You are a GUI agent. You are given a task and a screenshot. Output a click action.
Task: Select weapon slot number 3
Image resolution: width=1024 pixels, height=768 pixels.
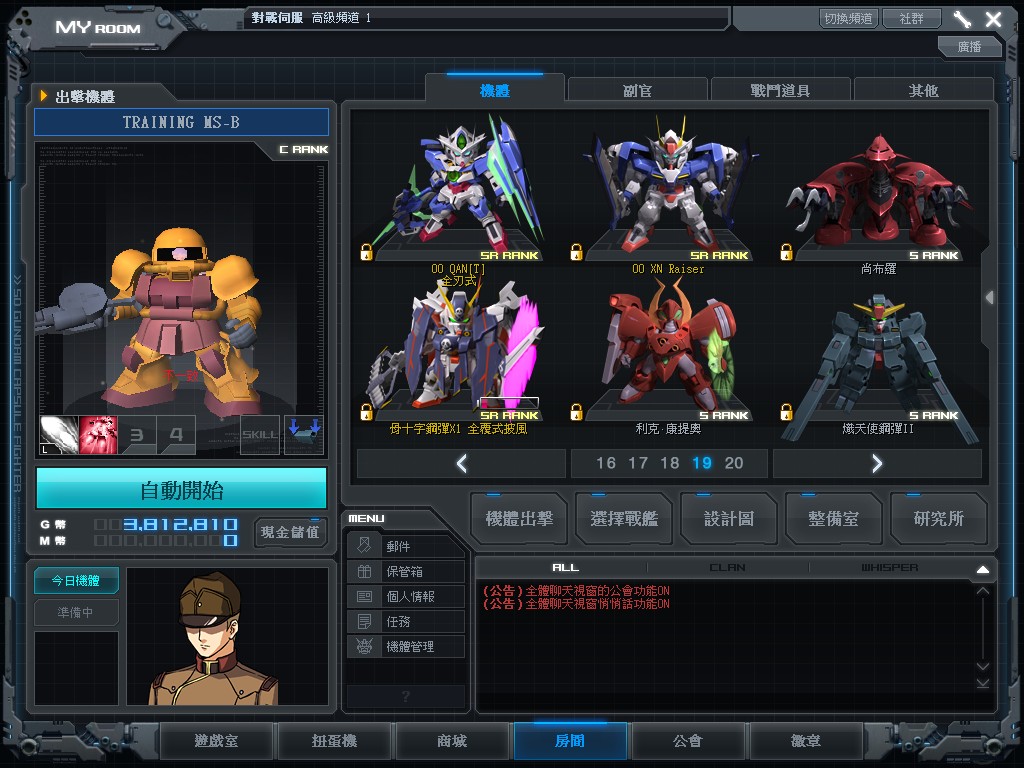[x=137, y=435]
